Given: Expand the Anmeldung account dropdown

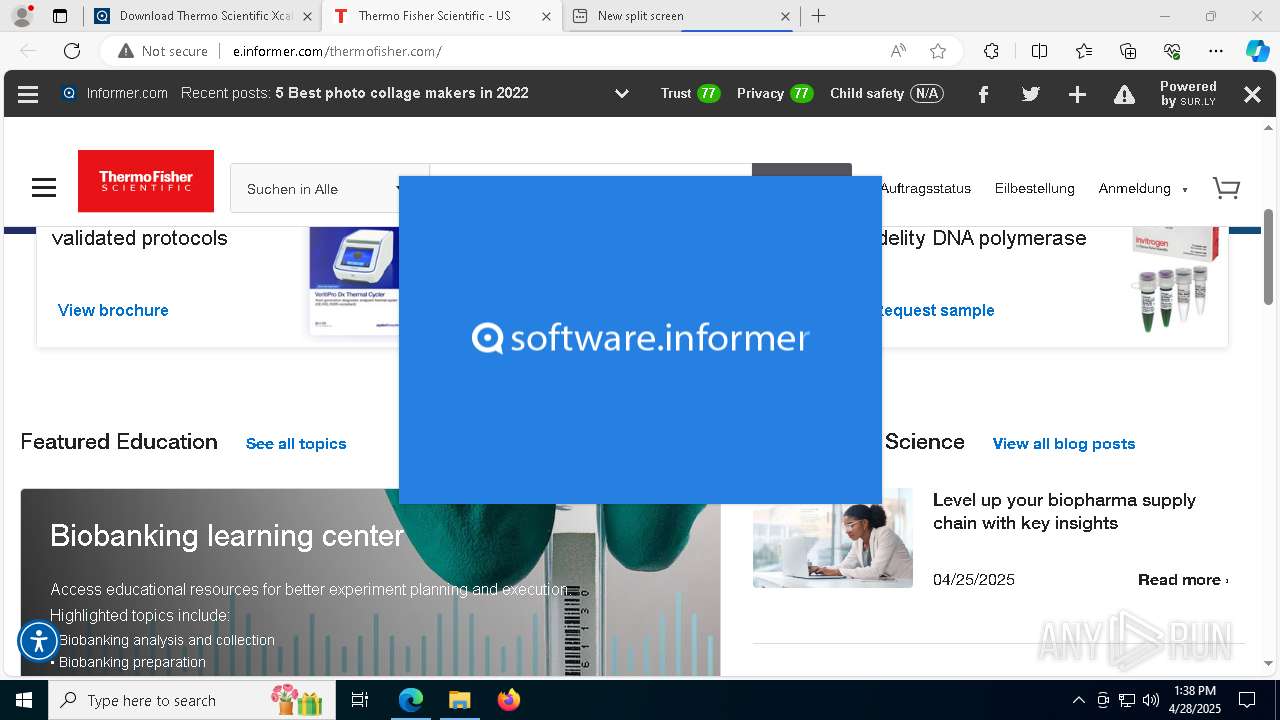Looking at the screenshot, I should pos(1143,188).
